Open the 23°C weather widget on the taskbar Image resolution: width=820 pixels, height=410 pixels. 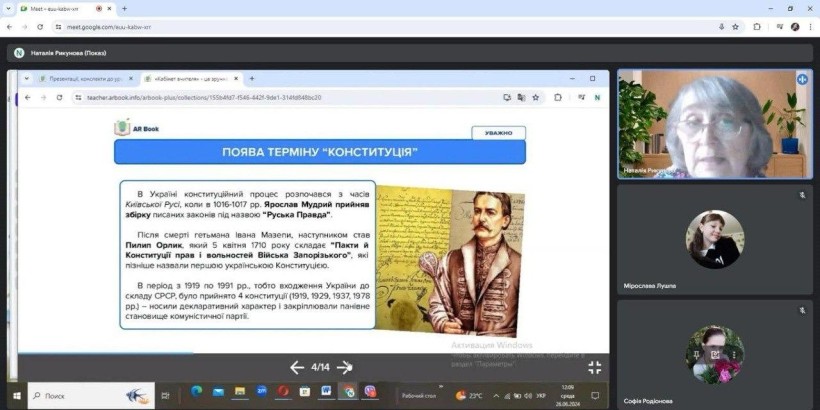(469, 396)
